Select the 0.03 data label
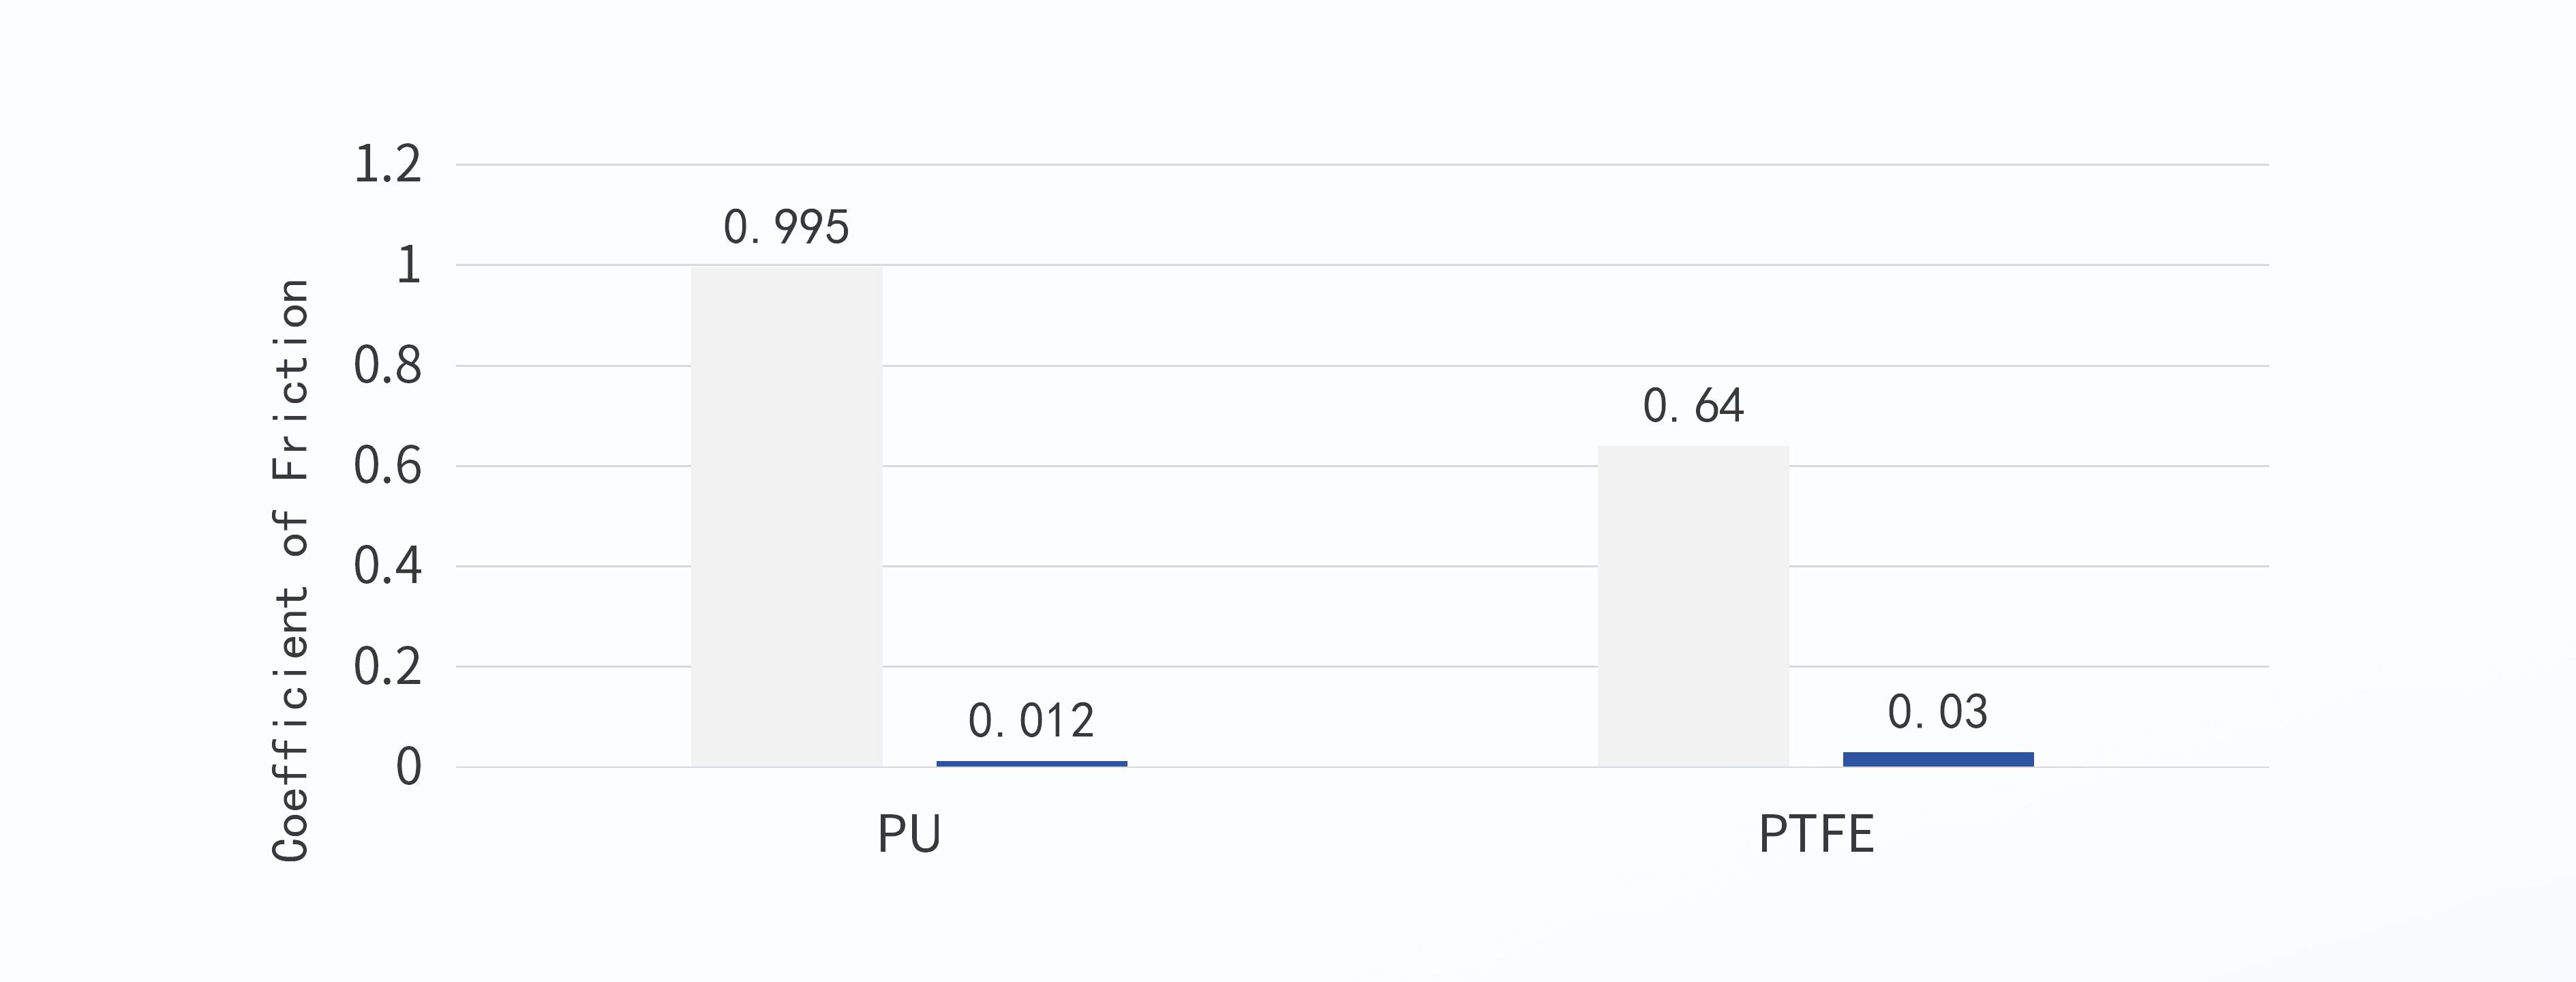2576x982 pixels. tap(1938, 712)
